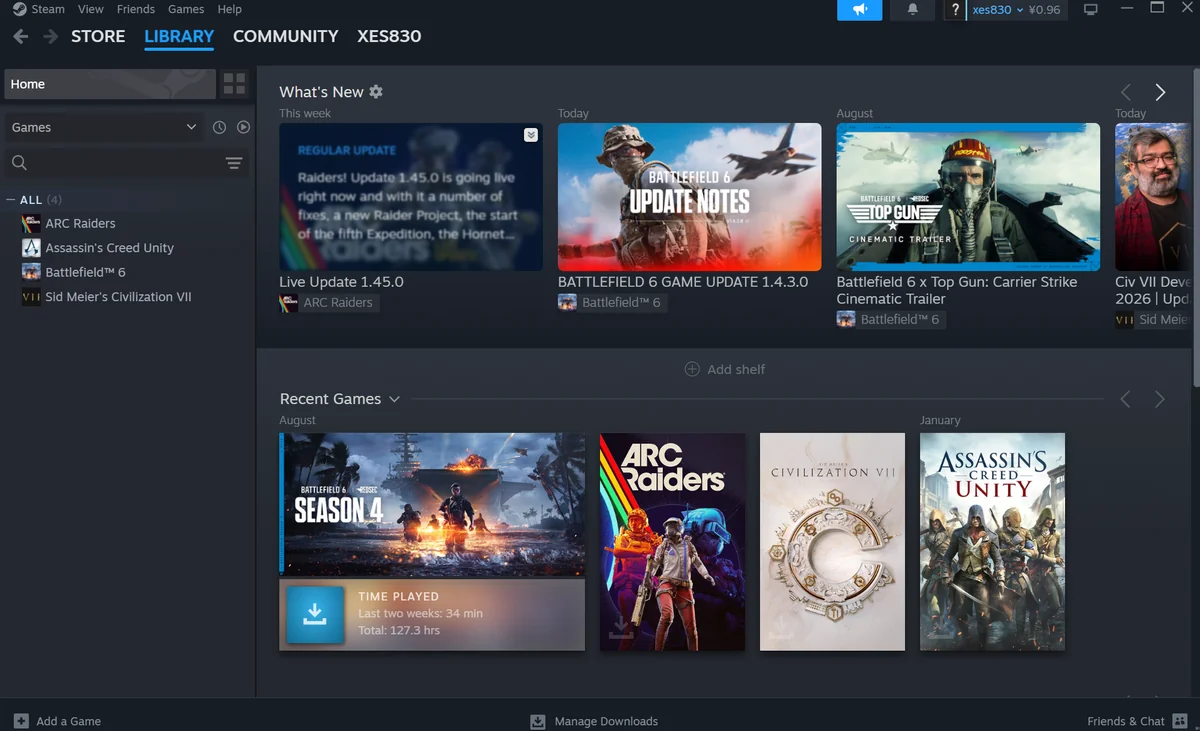
Task: Select the LIBRARY tab
Action: click(x=179, y=36)
